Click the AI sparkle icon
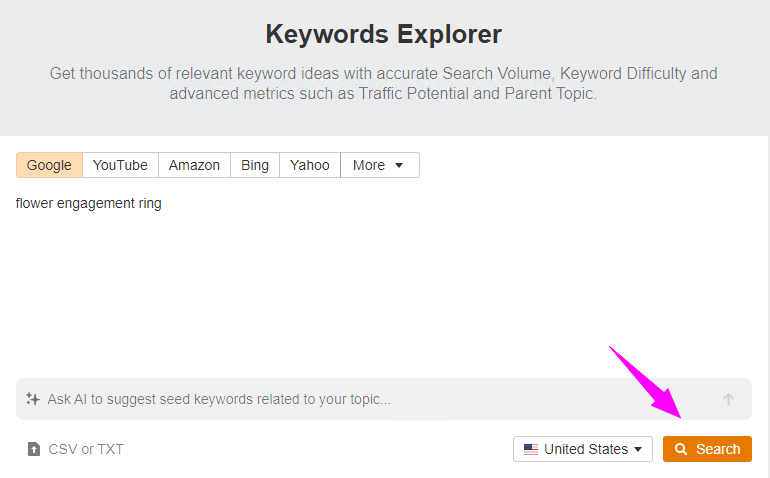Screen dimensions: 770x478 (33, 399)
